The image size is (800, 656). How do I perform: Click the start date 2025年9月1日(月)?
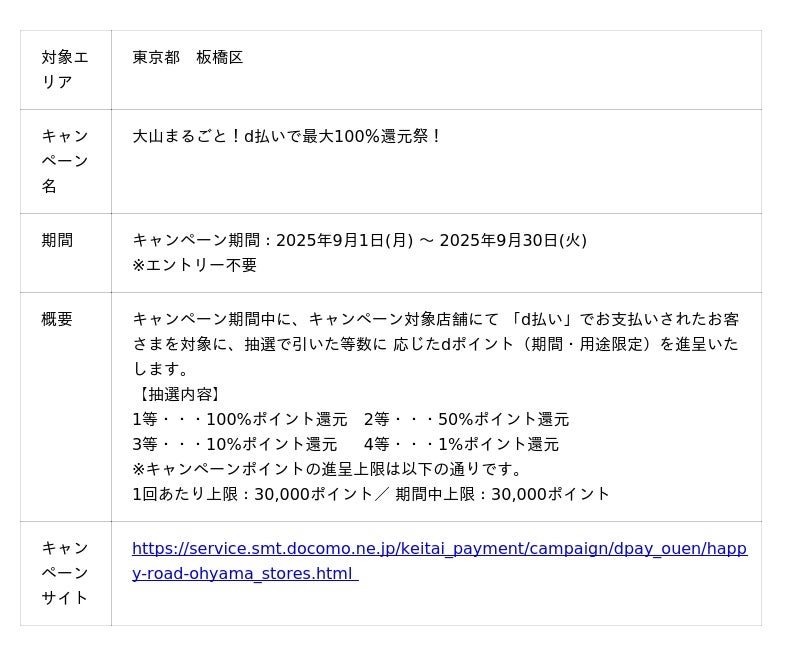point(344,240)
